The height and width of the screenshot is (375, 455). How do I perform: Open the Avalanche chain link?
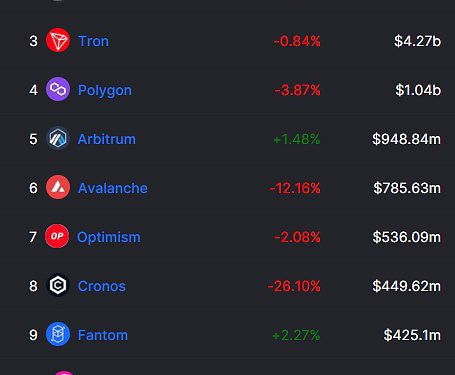click(x=113, y=188)
